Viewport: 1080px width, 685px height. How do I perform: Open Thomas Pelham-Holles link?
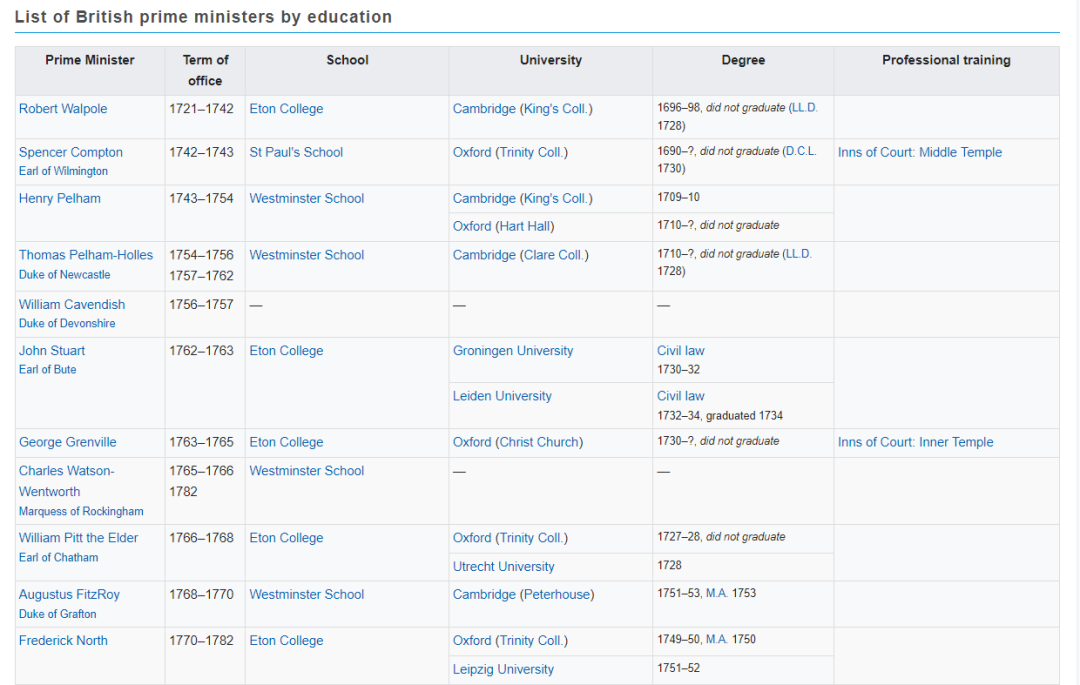(x=85, y=255)
